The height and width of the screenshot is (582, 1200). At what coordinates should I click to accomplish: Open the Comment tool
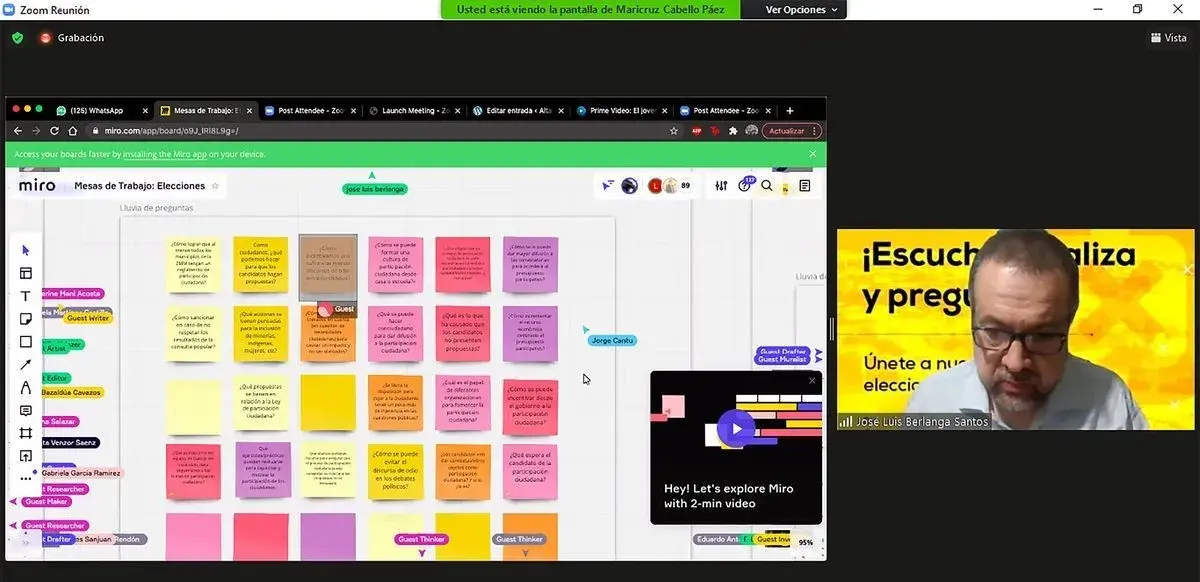point(26,411)
